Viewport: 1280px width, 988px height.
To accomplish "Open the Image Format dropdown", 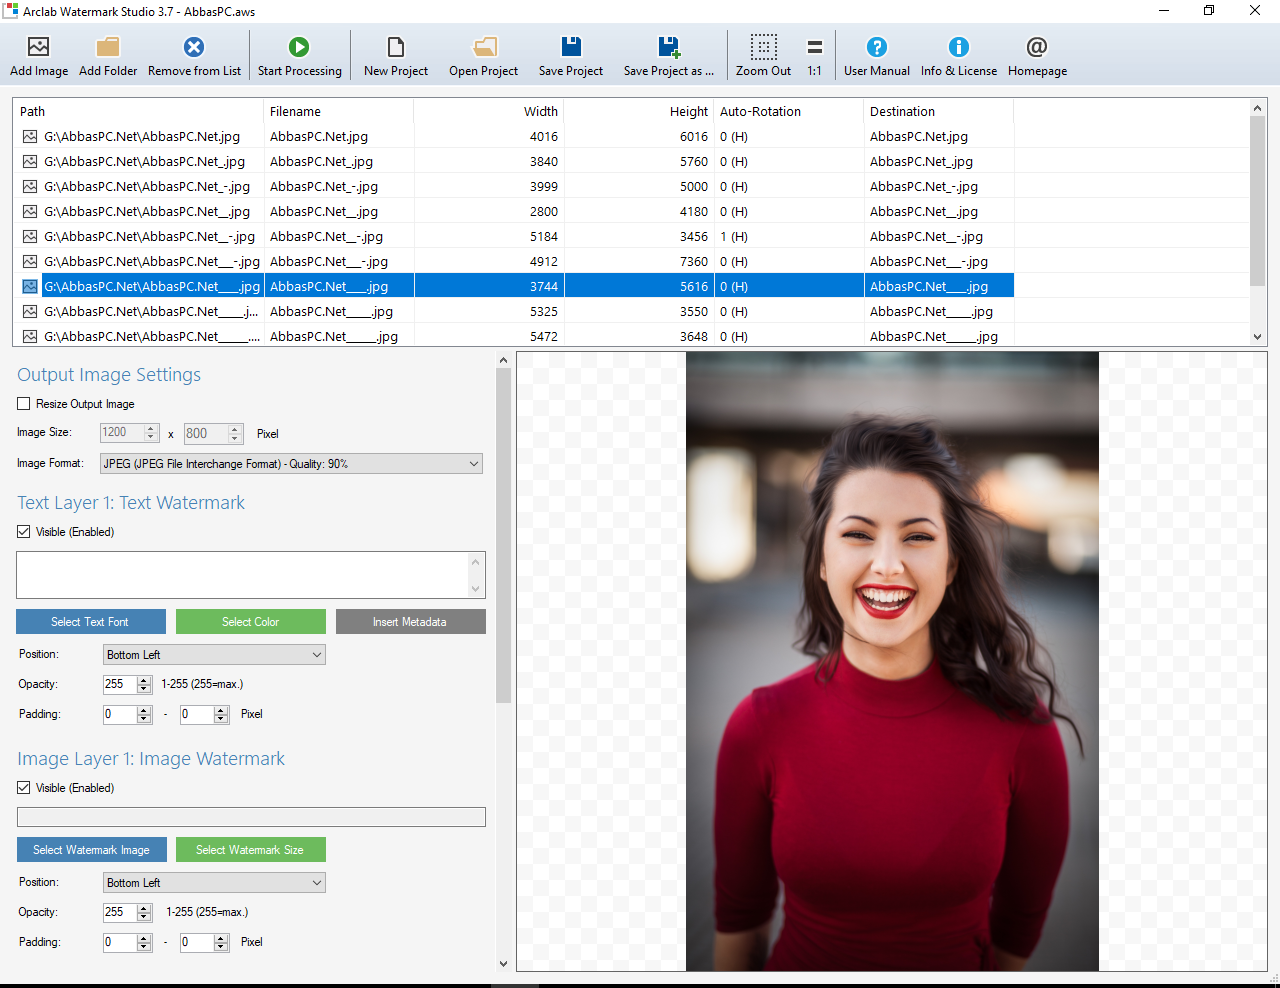I will click(x=291, y=464).
